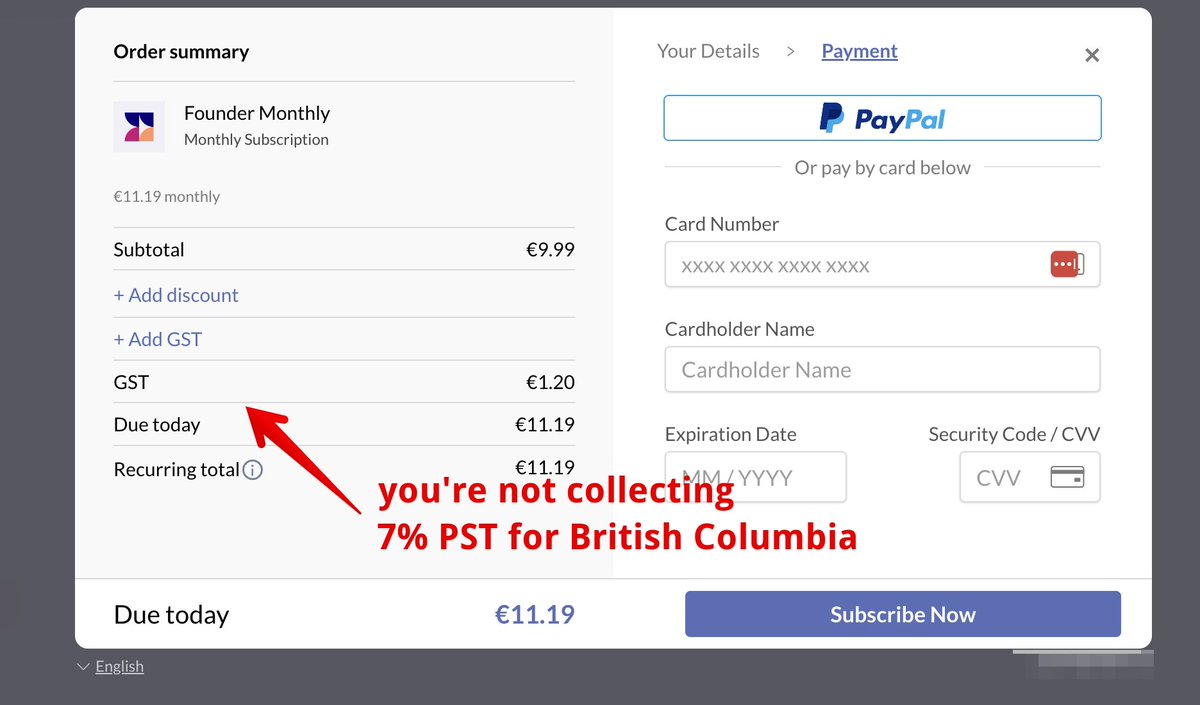1200x705 pixels.
Task: Click the + Add discount link
Action: 176,295
